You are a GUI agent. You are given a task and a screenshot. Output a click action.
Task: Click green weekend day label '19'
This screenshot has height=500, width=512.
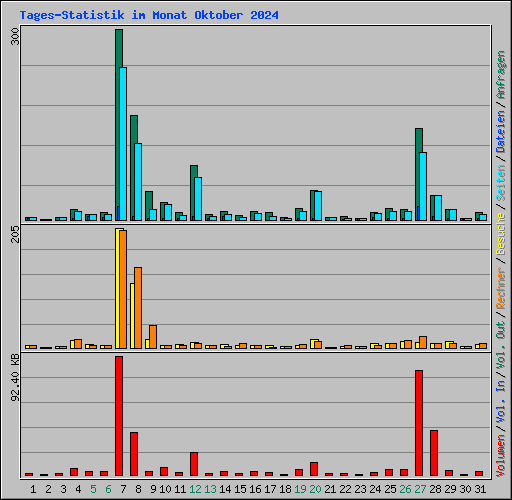point(300,489)
